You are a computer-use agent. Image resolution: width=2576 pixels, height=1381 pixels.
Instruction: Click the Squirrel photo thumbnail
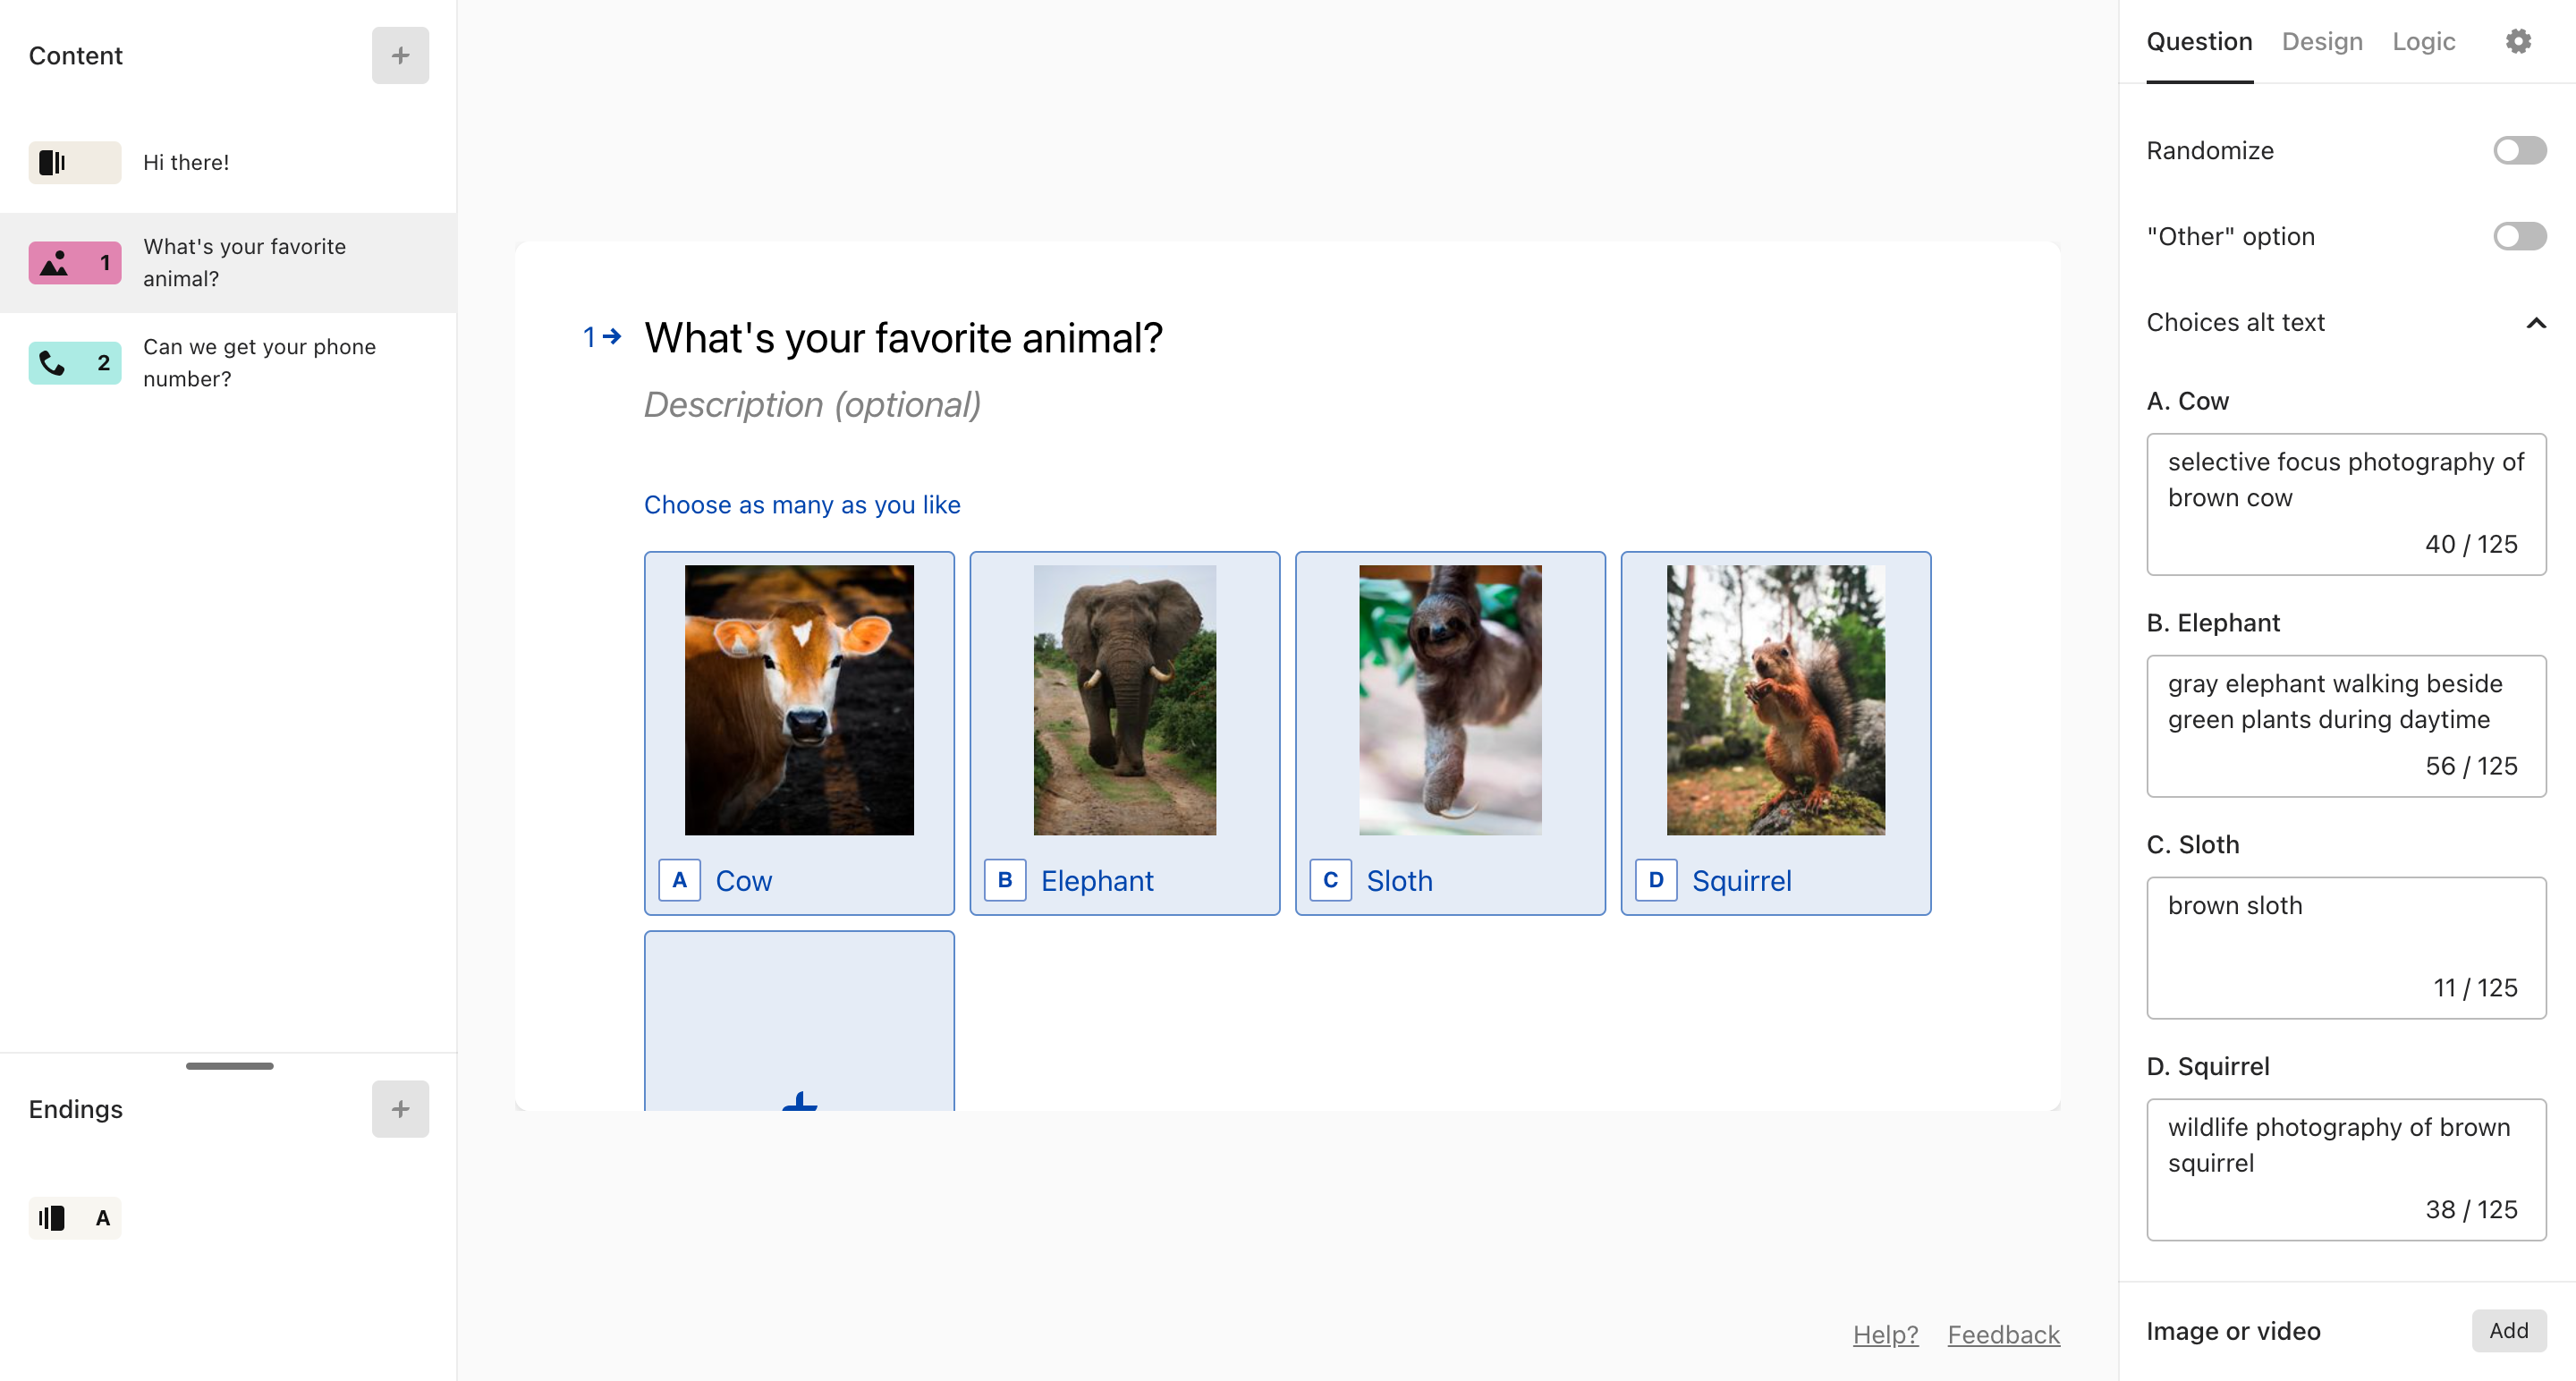pyautogui.click(x=1775, y=699)
